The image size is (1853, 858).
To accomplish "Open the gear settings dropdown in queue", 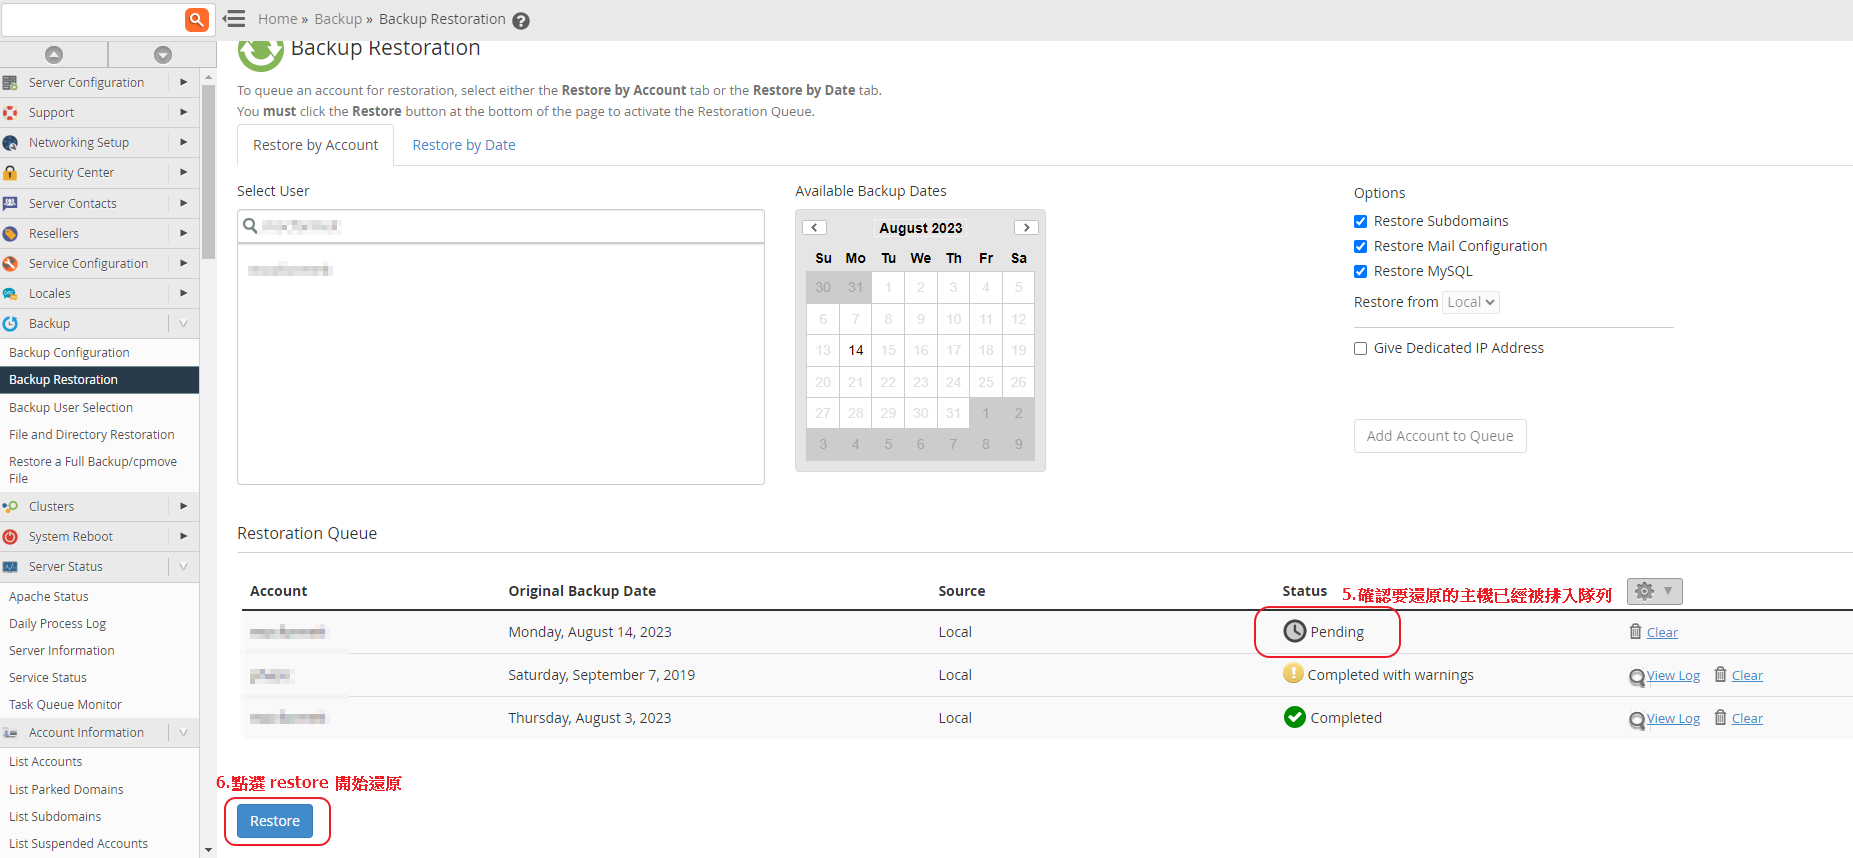I will click(x=1654, y=591).
